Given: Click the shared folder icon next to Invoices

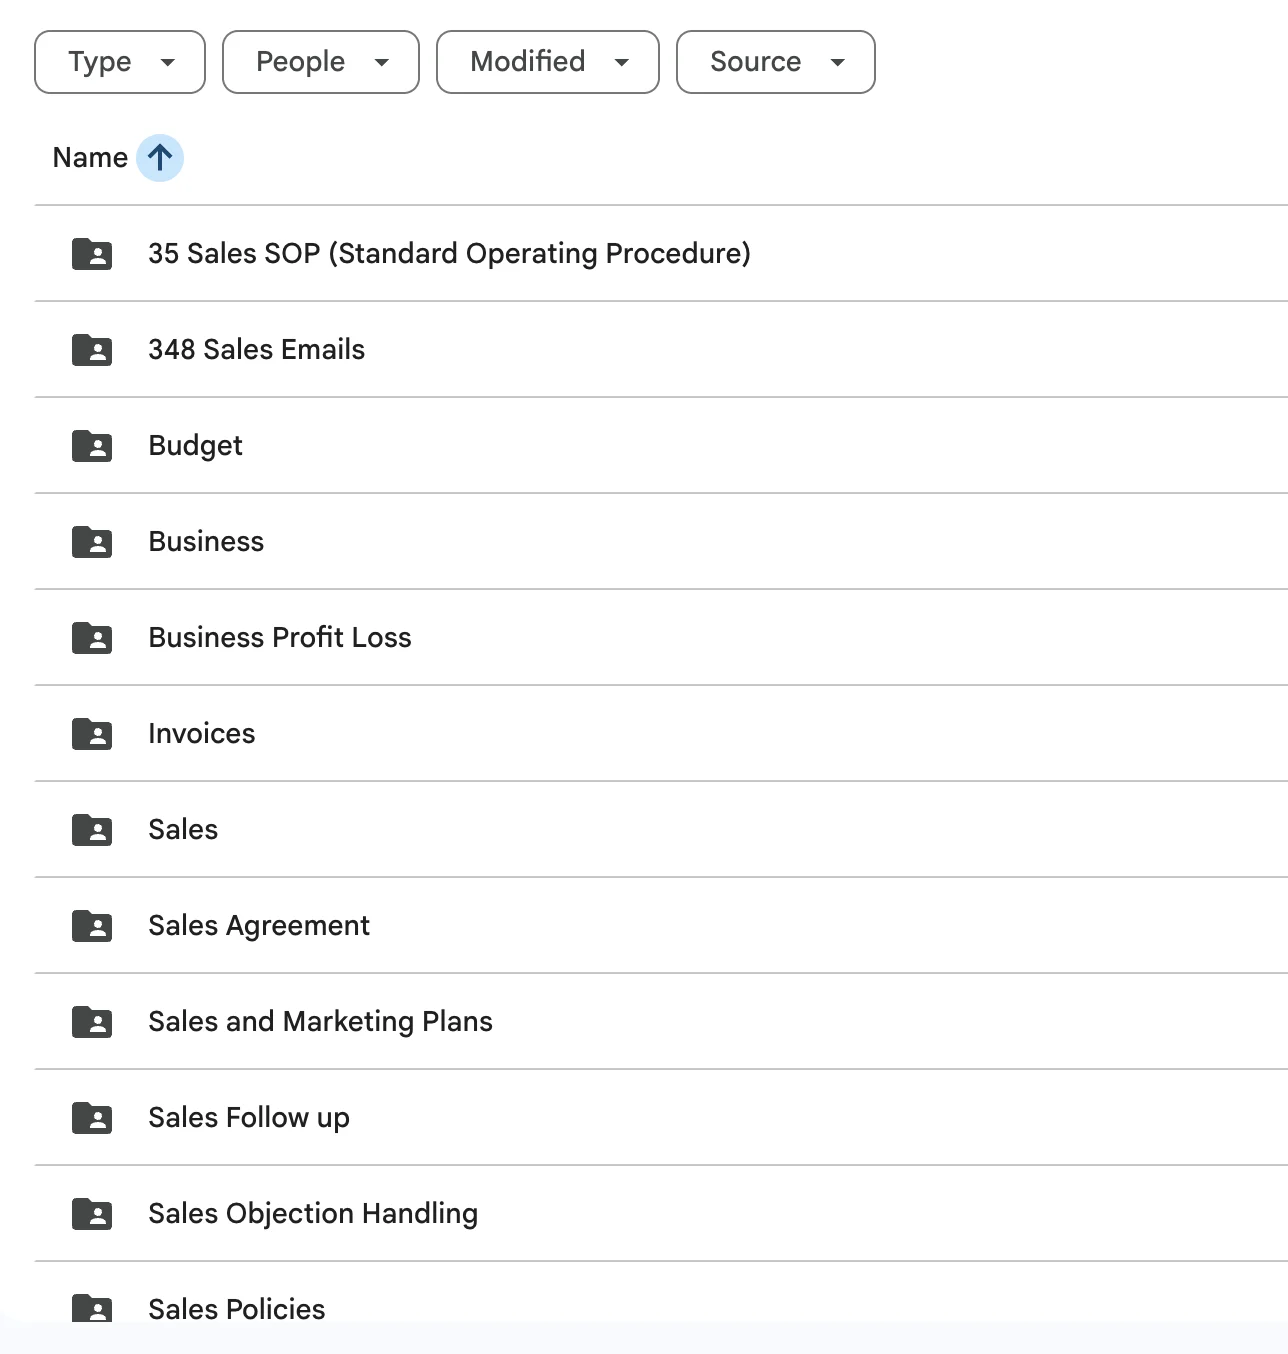Looking at the screenshot, I should [92, 734].
